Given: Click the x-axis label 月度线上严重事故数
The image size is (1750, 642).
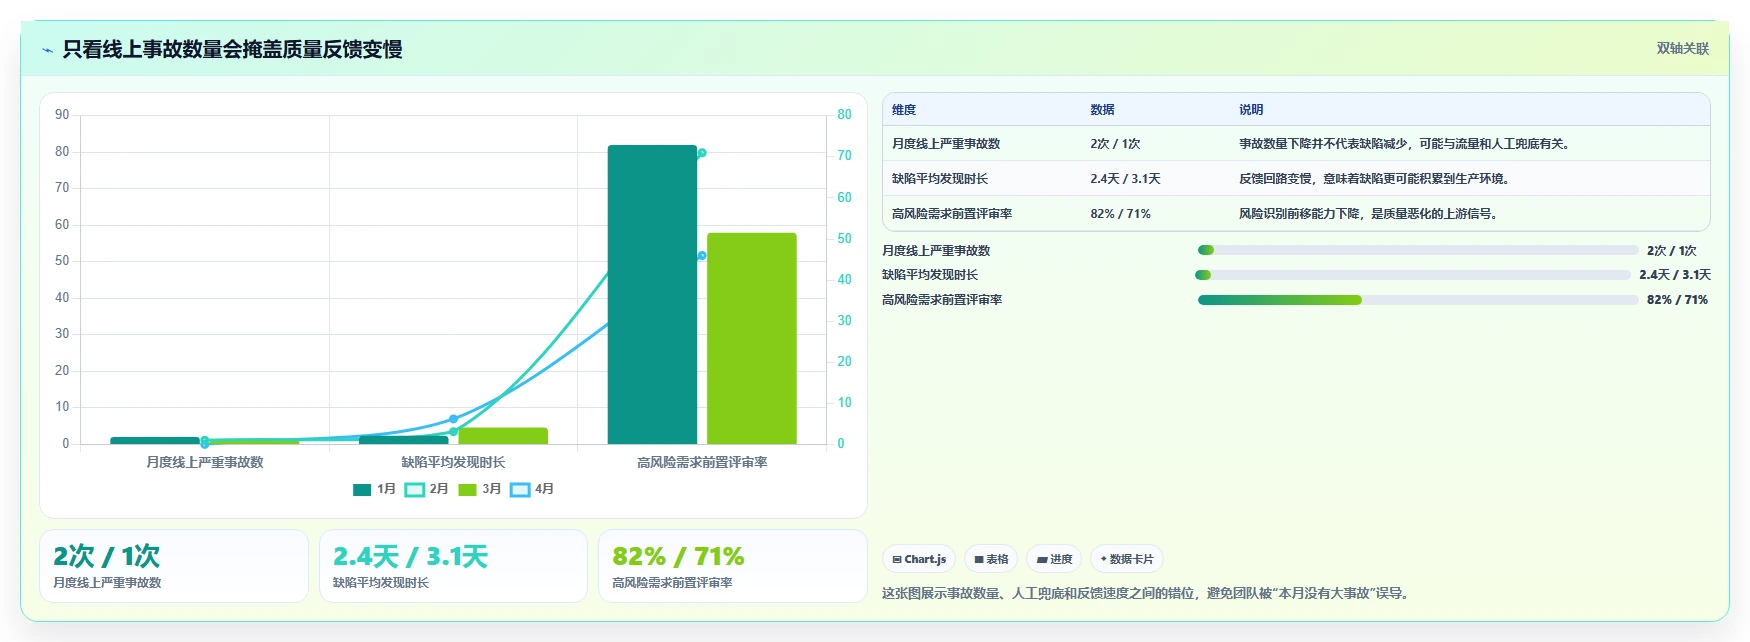Looking at the screenshot, I should [205, 462].
